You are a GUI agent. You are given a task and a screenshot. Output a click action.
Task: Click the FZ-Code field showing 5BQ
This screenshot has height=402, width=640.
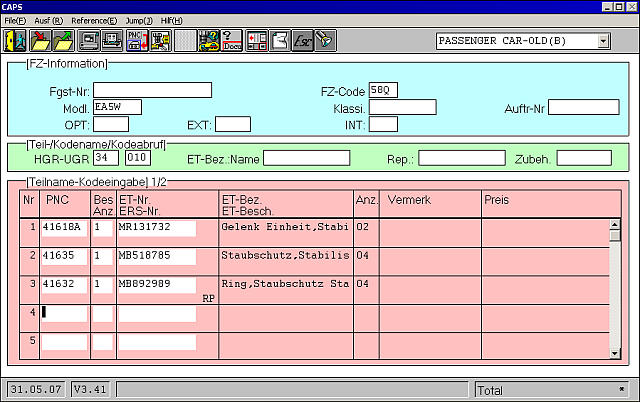point(383,90)
